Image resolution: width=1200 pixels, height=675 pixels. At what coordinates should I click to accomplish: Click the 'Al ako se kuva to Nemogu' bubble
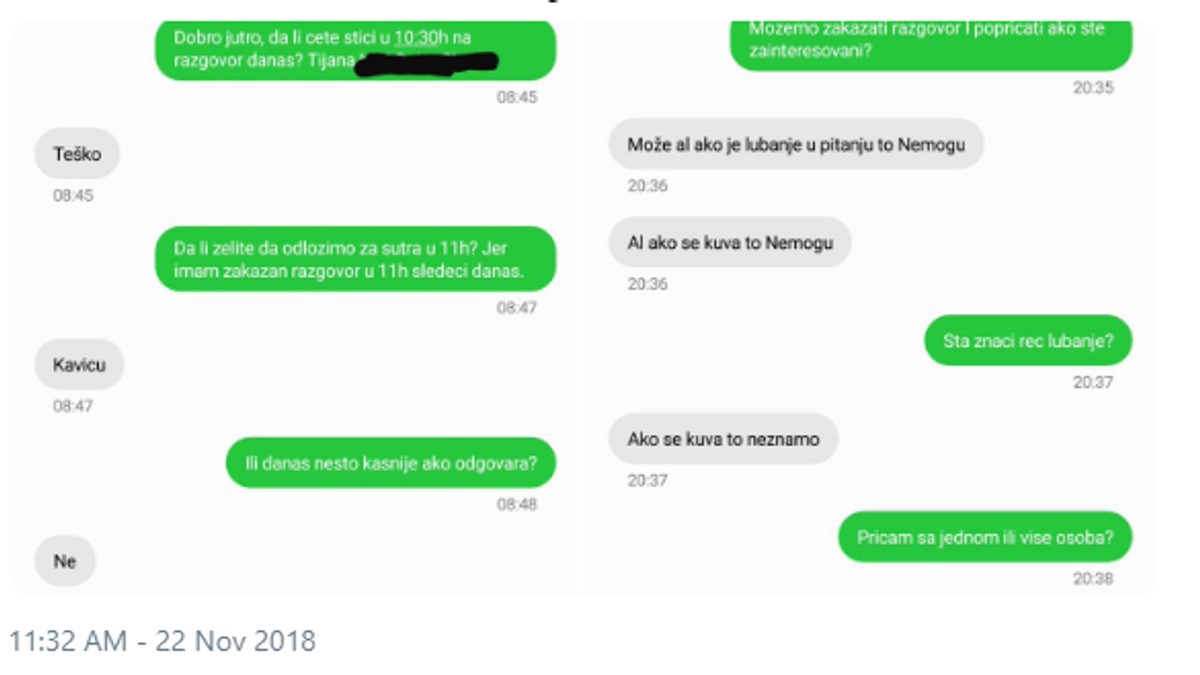coord(730,243)
